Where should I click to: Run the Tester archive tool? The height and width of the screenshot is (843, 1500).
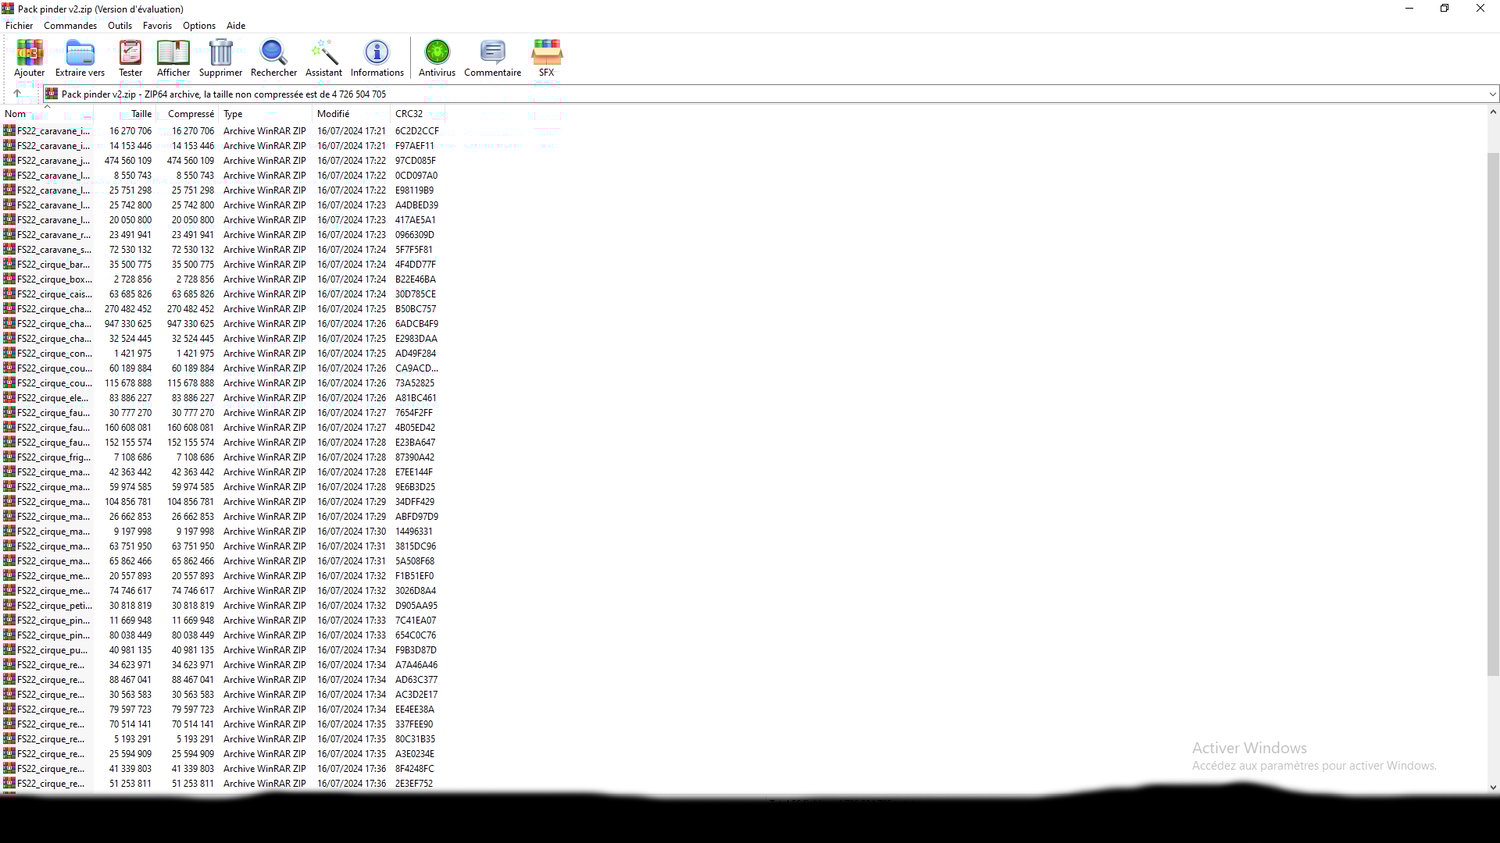pos(130,58)
